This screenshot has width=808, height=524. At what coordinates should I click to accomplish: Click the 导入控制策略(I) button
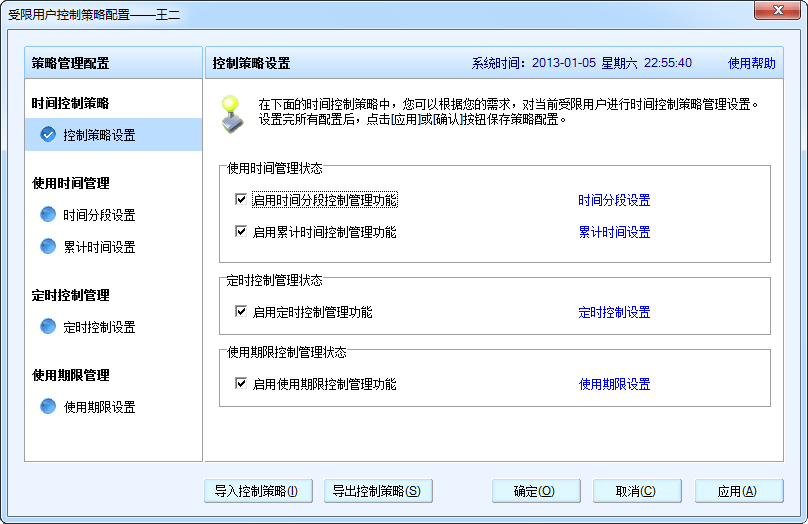pos(257,491)
